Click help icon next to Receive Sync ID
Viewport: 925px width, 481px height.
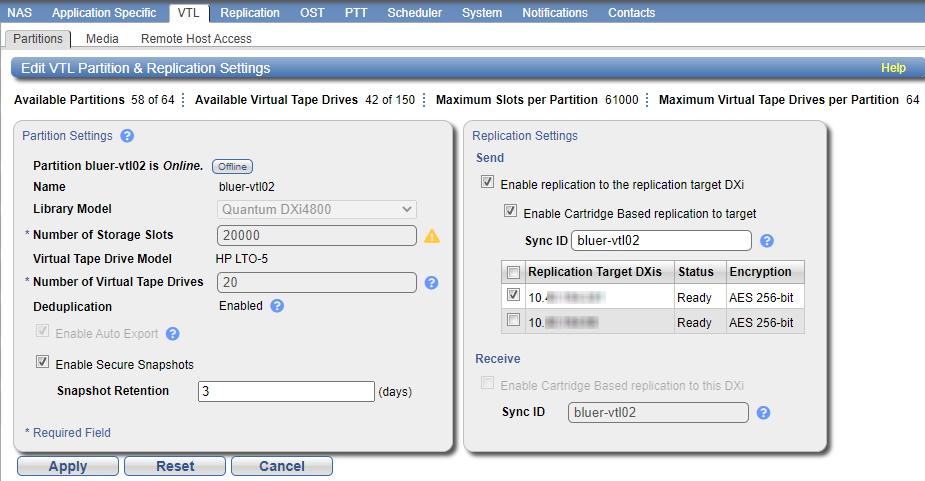coord(764,413)
